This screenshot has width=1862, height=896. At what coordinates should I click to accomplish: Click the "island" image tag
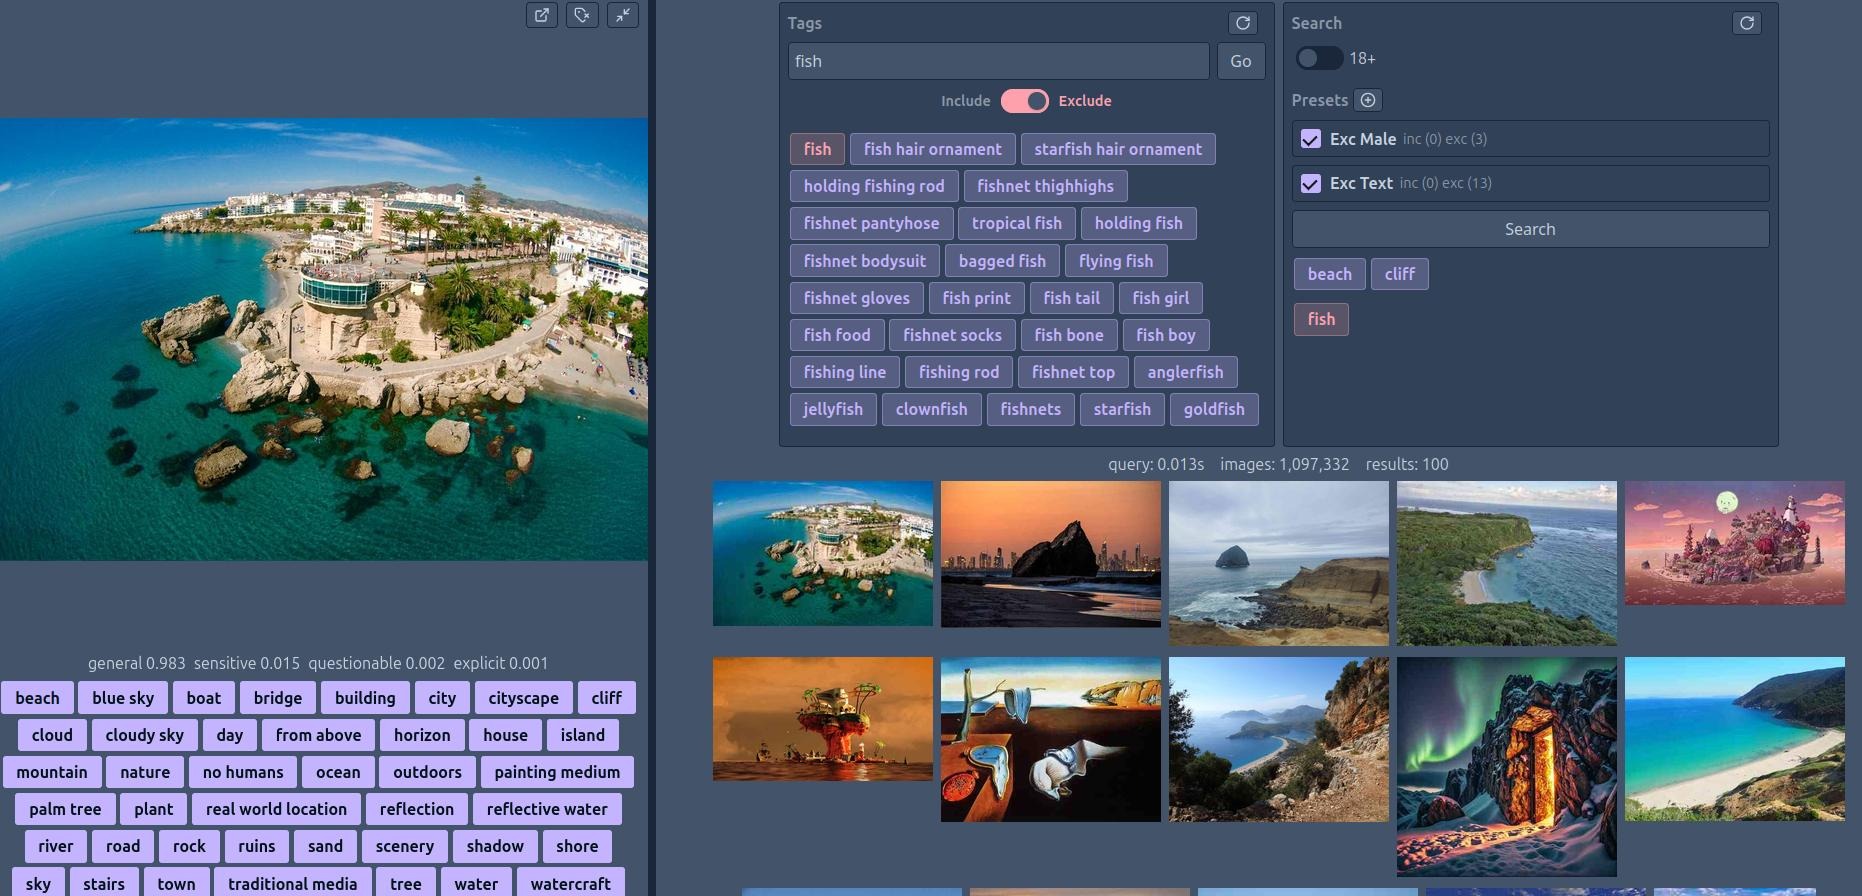(582, 735)
